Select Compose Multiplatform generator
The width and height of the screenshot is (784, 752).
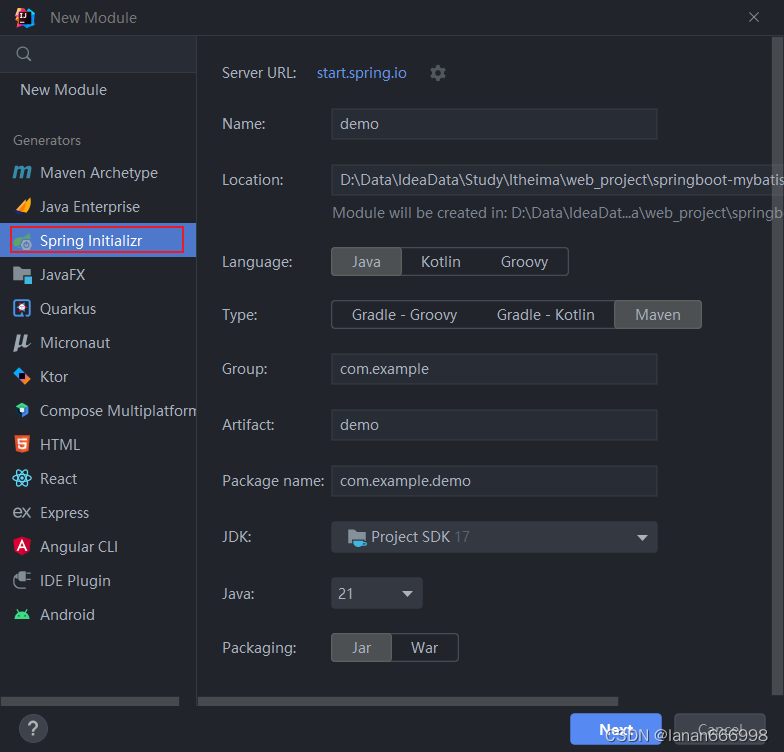98,410
